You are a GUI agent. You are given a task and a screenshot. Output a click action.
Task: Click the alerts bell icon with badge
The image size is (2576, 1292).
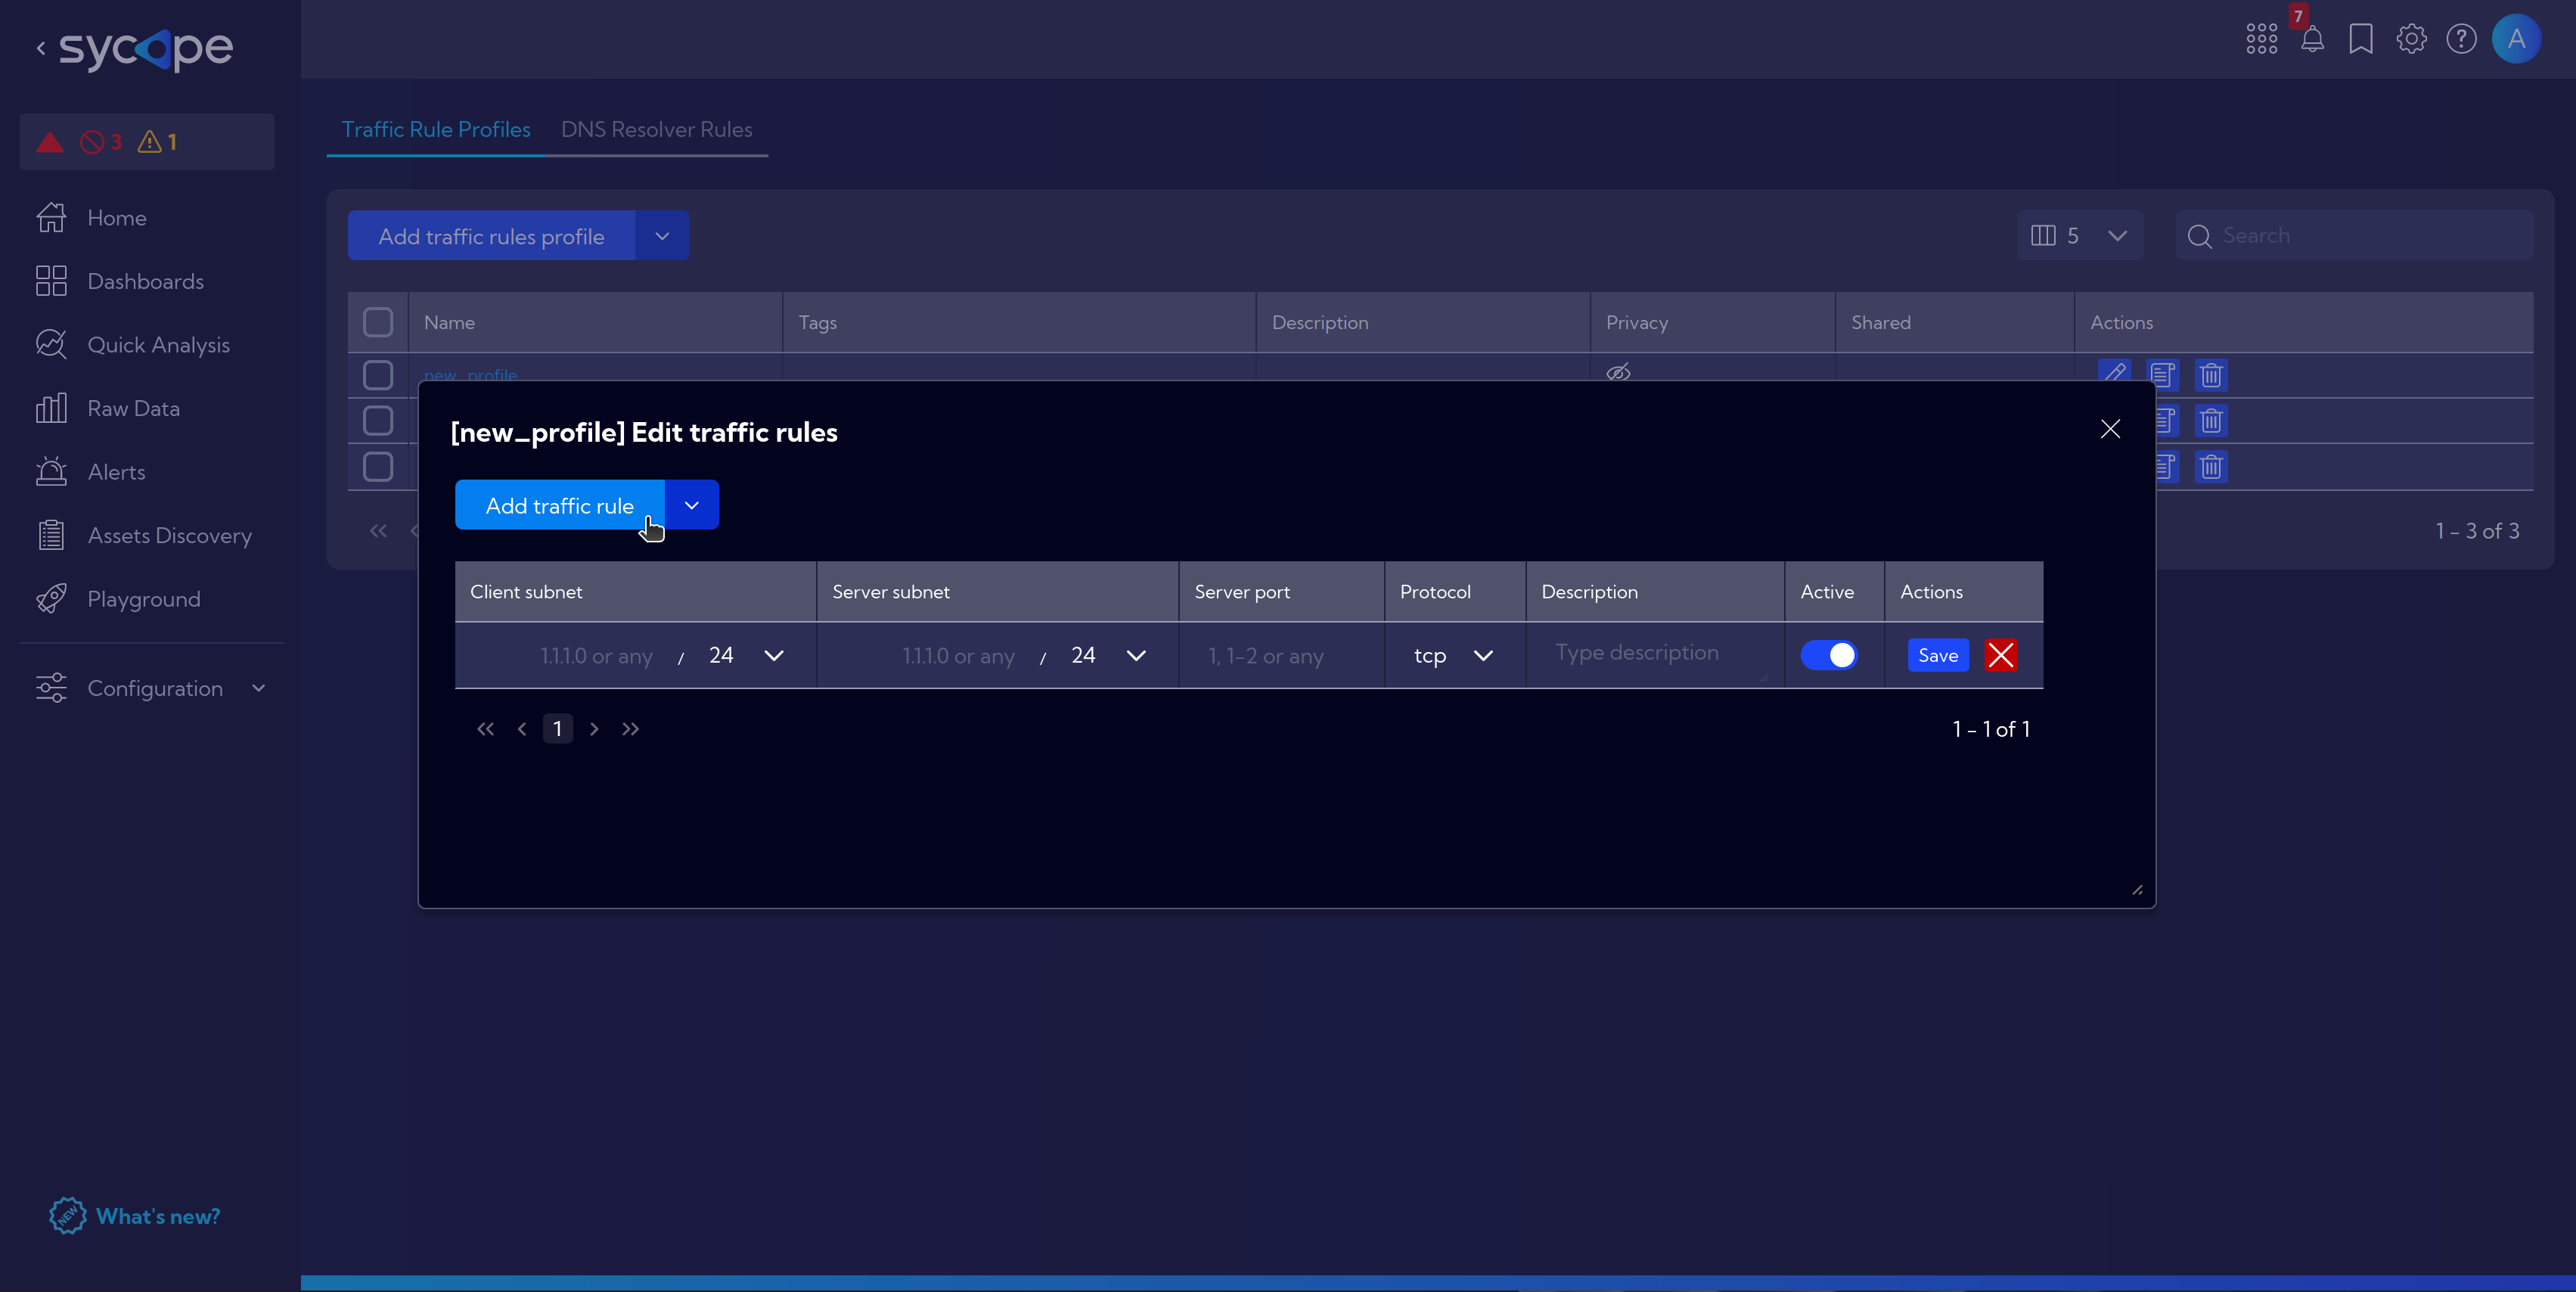point(2313,38)
